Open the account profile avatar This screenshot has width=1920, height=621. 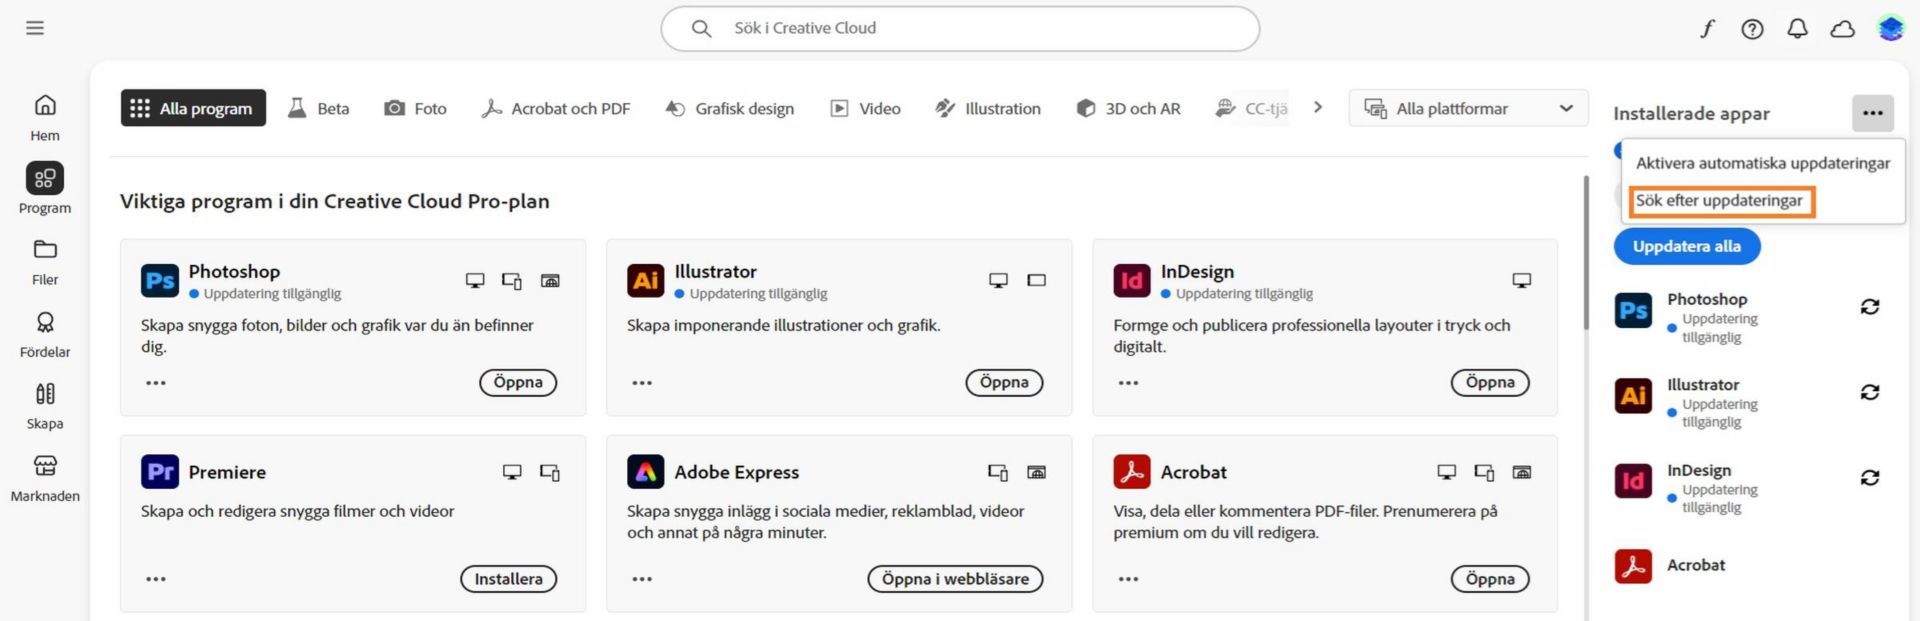tap(1890, 29)
